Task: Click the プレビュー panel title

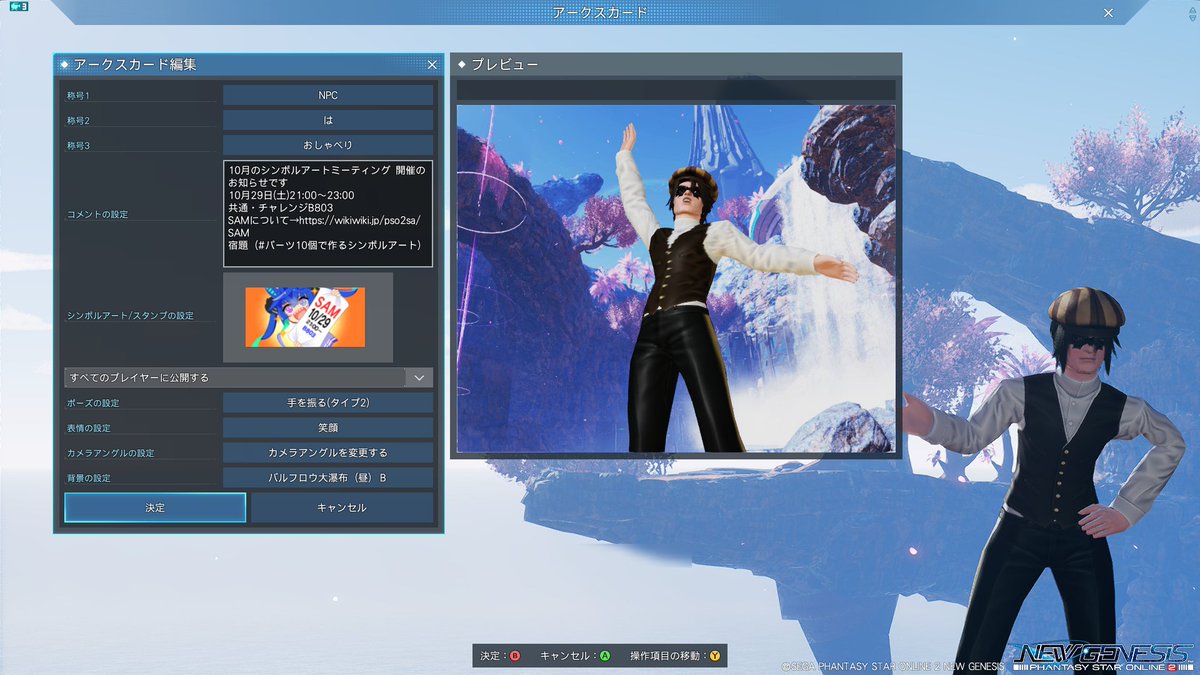Action: coord(505,64)
